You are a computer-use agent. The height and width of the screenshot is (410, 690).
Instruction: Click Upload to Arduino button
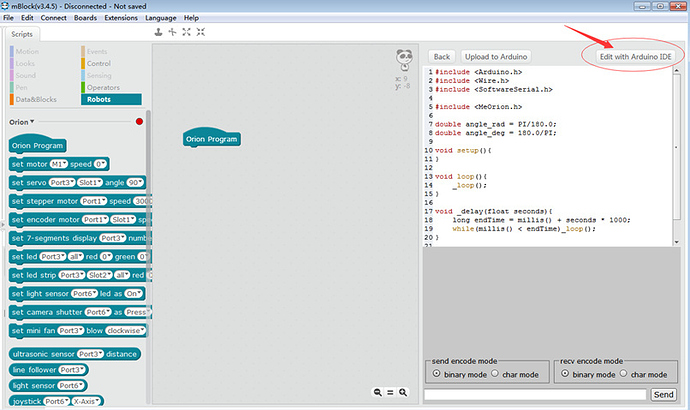tap(496, 56)
